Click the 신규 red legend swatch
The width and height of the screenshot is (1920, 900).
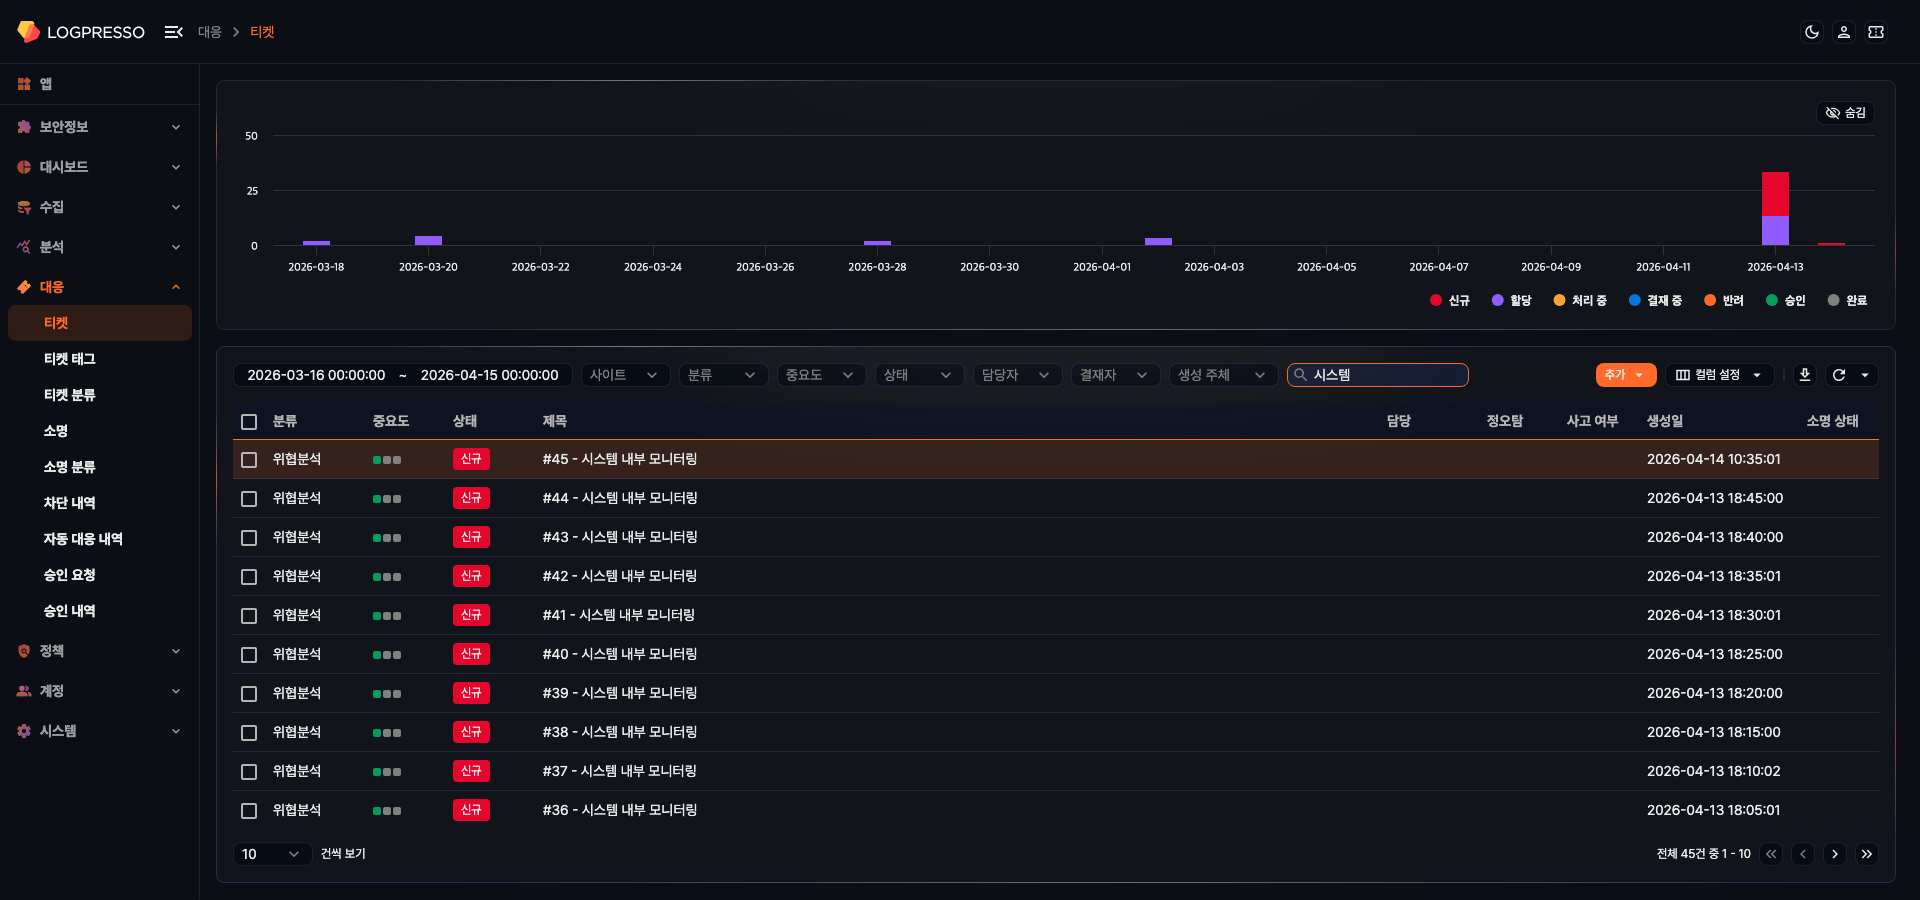(1436, 300)
